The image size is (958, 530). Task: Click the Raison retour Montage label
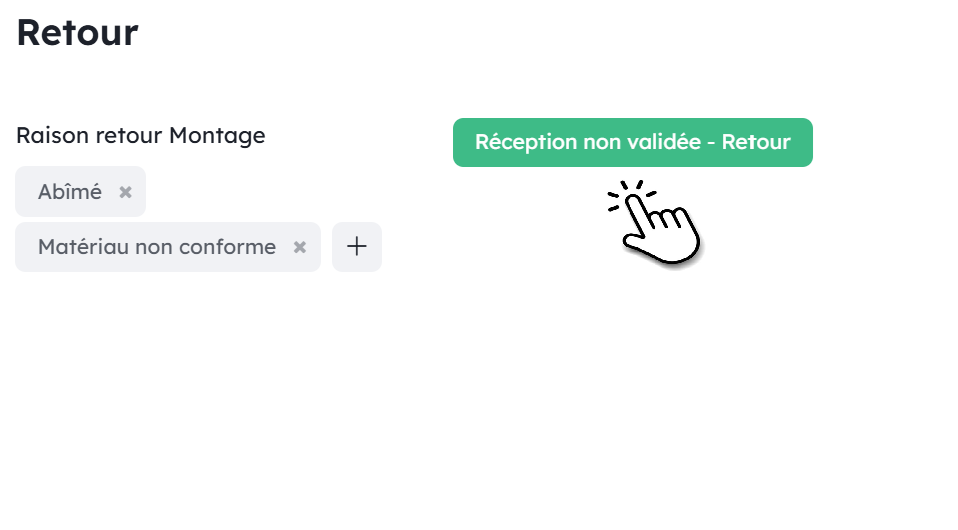(x=141, y=135)
